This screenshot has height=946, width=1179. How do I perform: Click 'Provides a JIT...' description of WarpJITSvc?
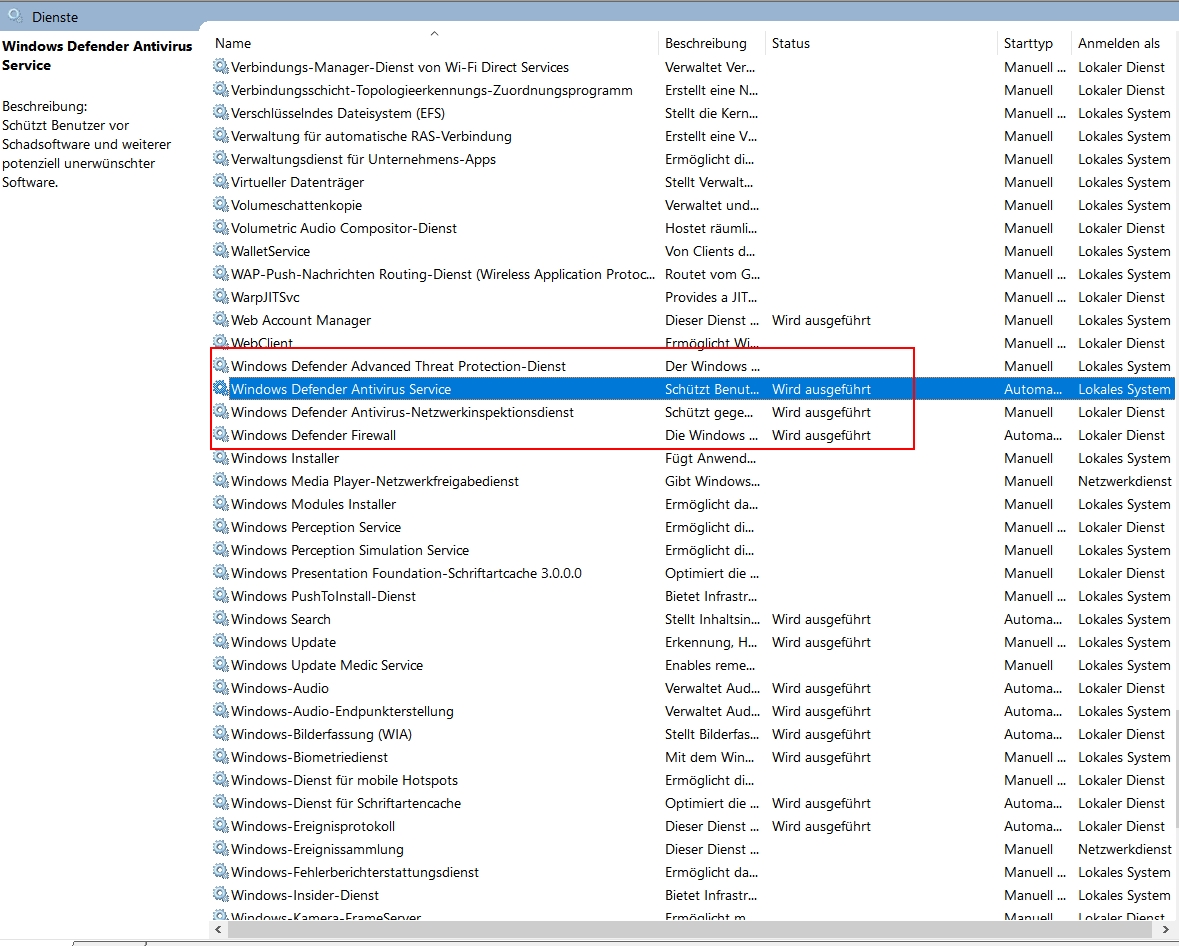[x=711, y=297]
